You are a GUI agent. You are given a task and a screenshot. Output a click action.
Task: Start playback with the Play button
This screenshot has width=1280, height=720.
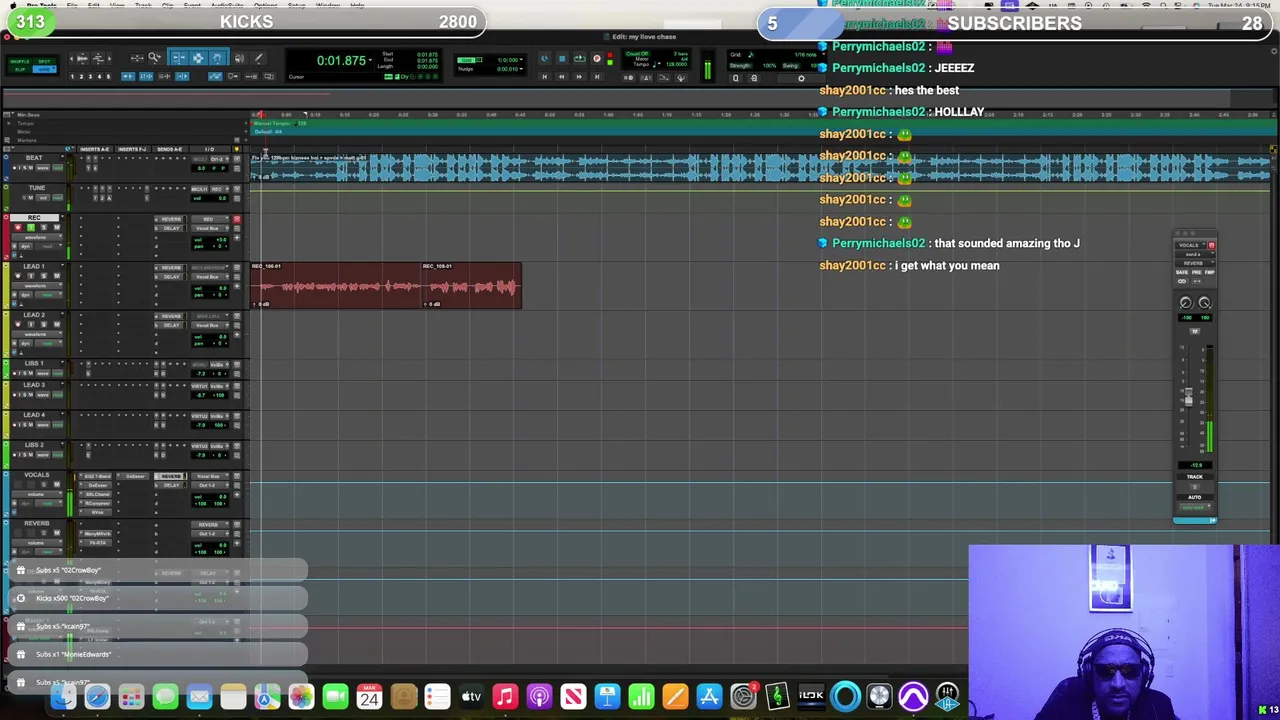[x=579, y=58]
